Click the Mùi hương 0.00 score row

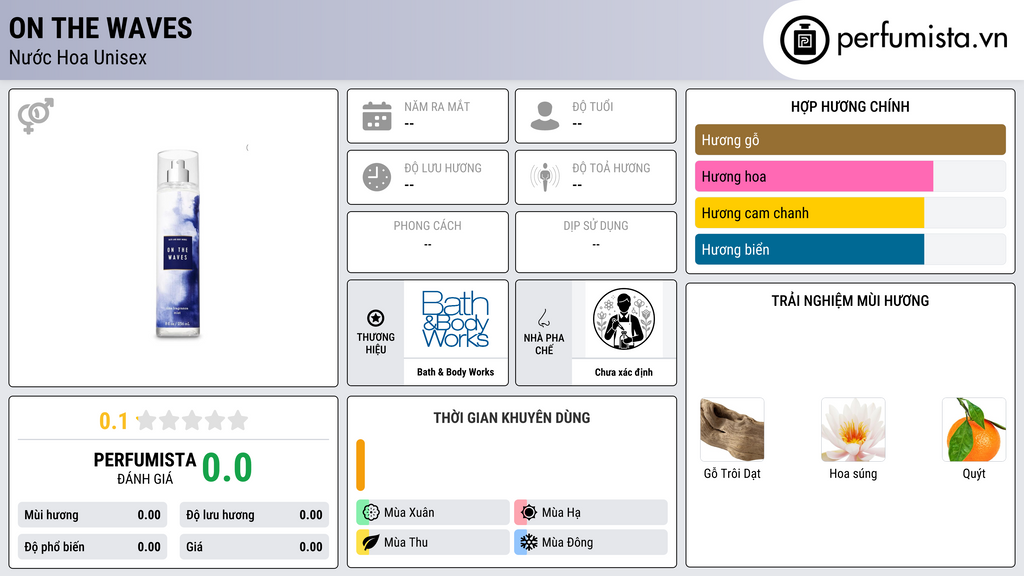[92, 515]
